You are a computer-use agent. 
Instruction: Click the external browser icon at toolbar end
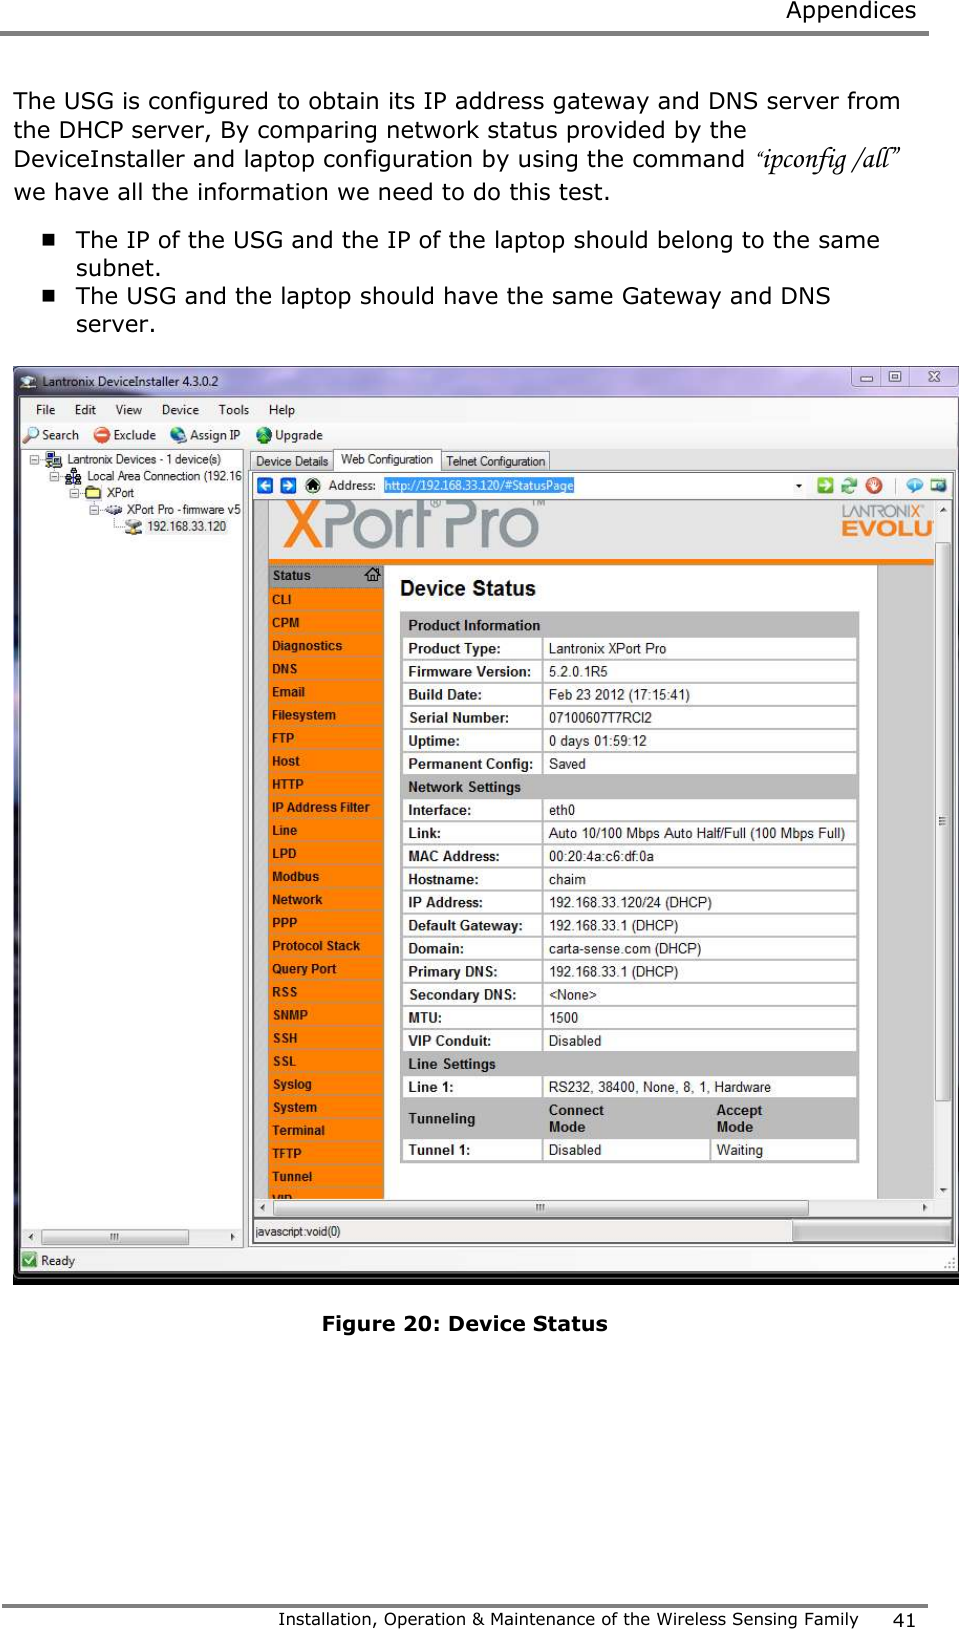click(938, 485)
